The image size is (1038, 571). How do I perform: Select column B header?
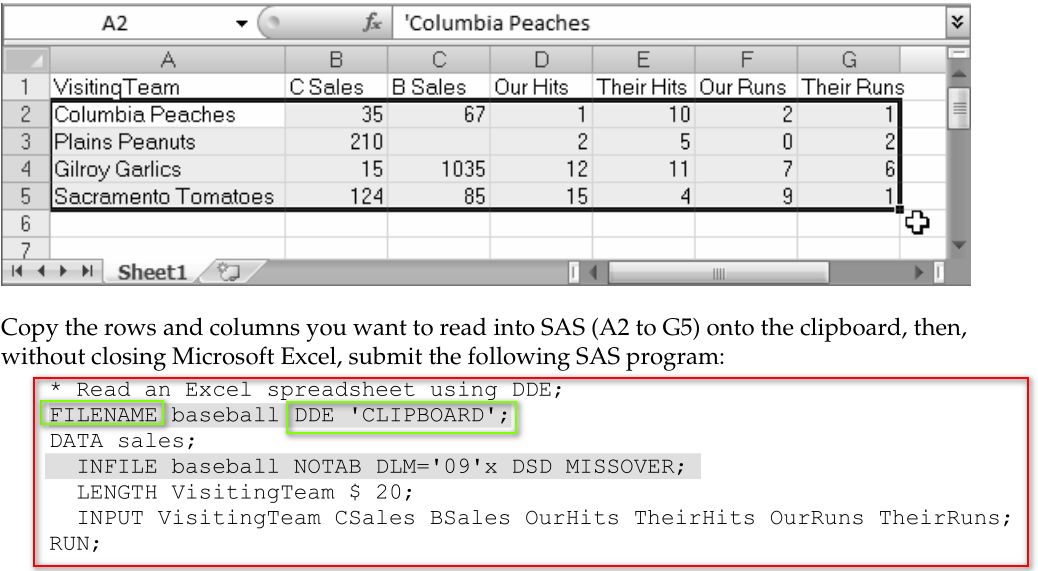coord(336,60)
